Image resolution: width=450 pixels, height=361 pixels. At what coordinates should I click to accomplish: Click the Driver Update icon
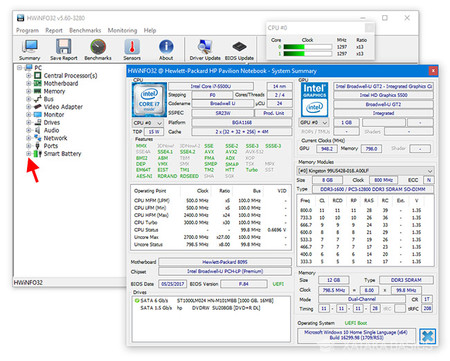pos(205,47)
